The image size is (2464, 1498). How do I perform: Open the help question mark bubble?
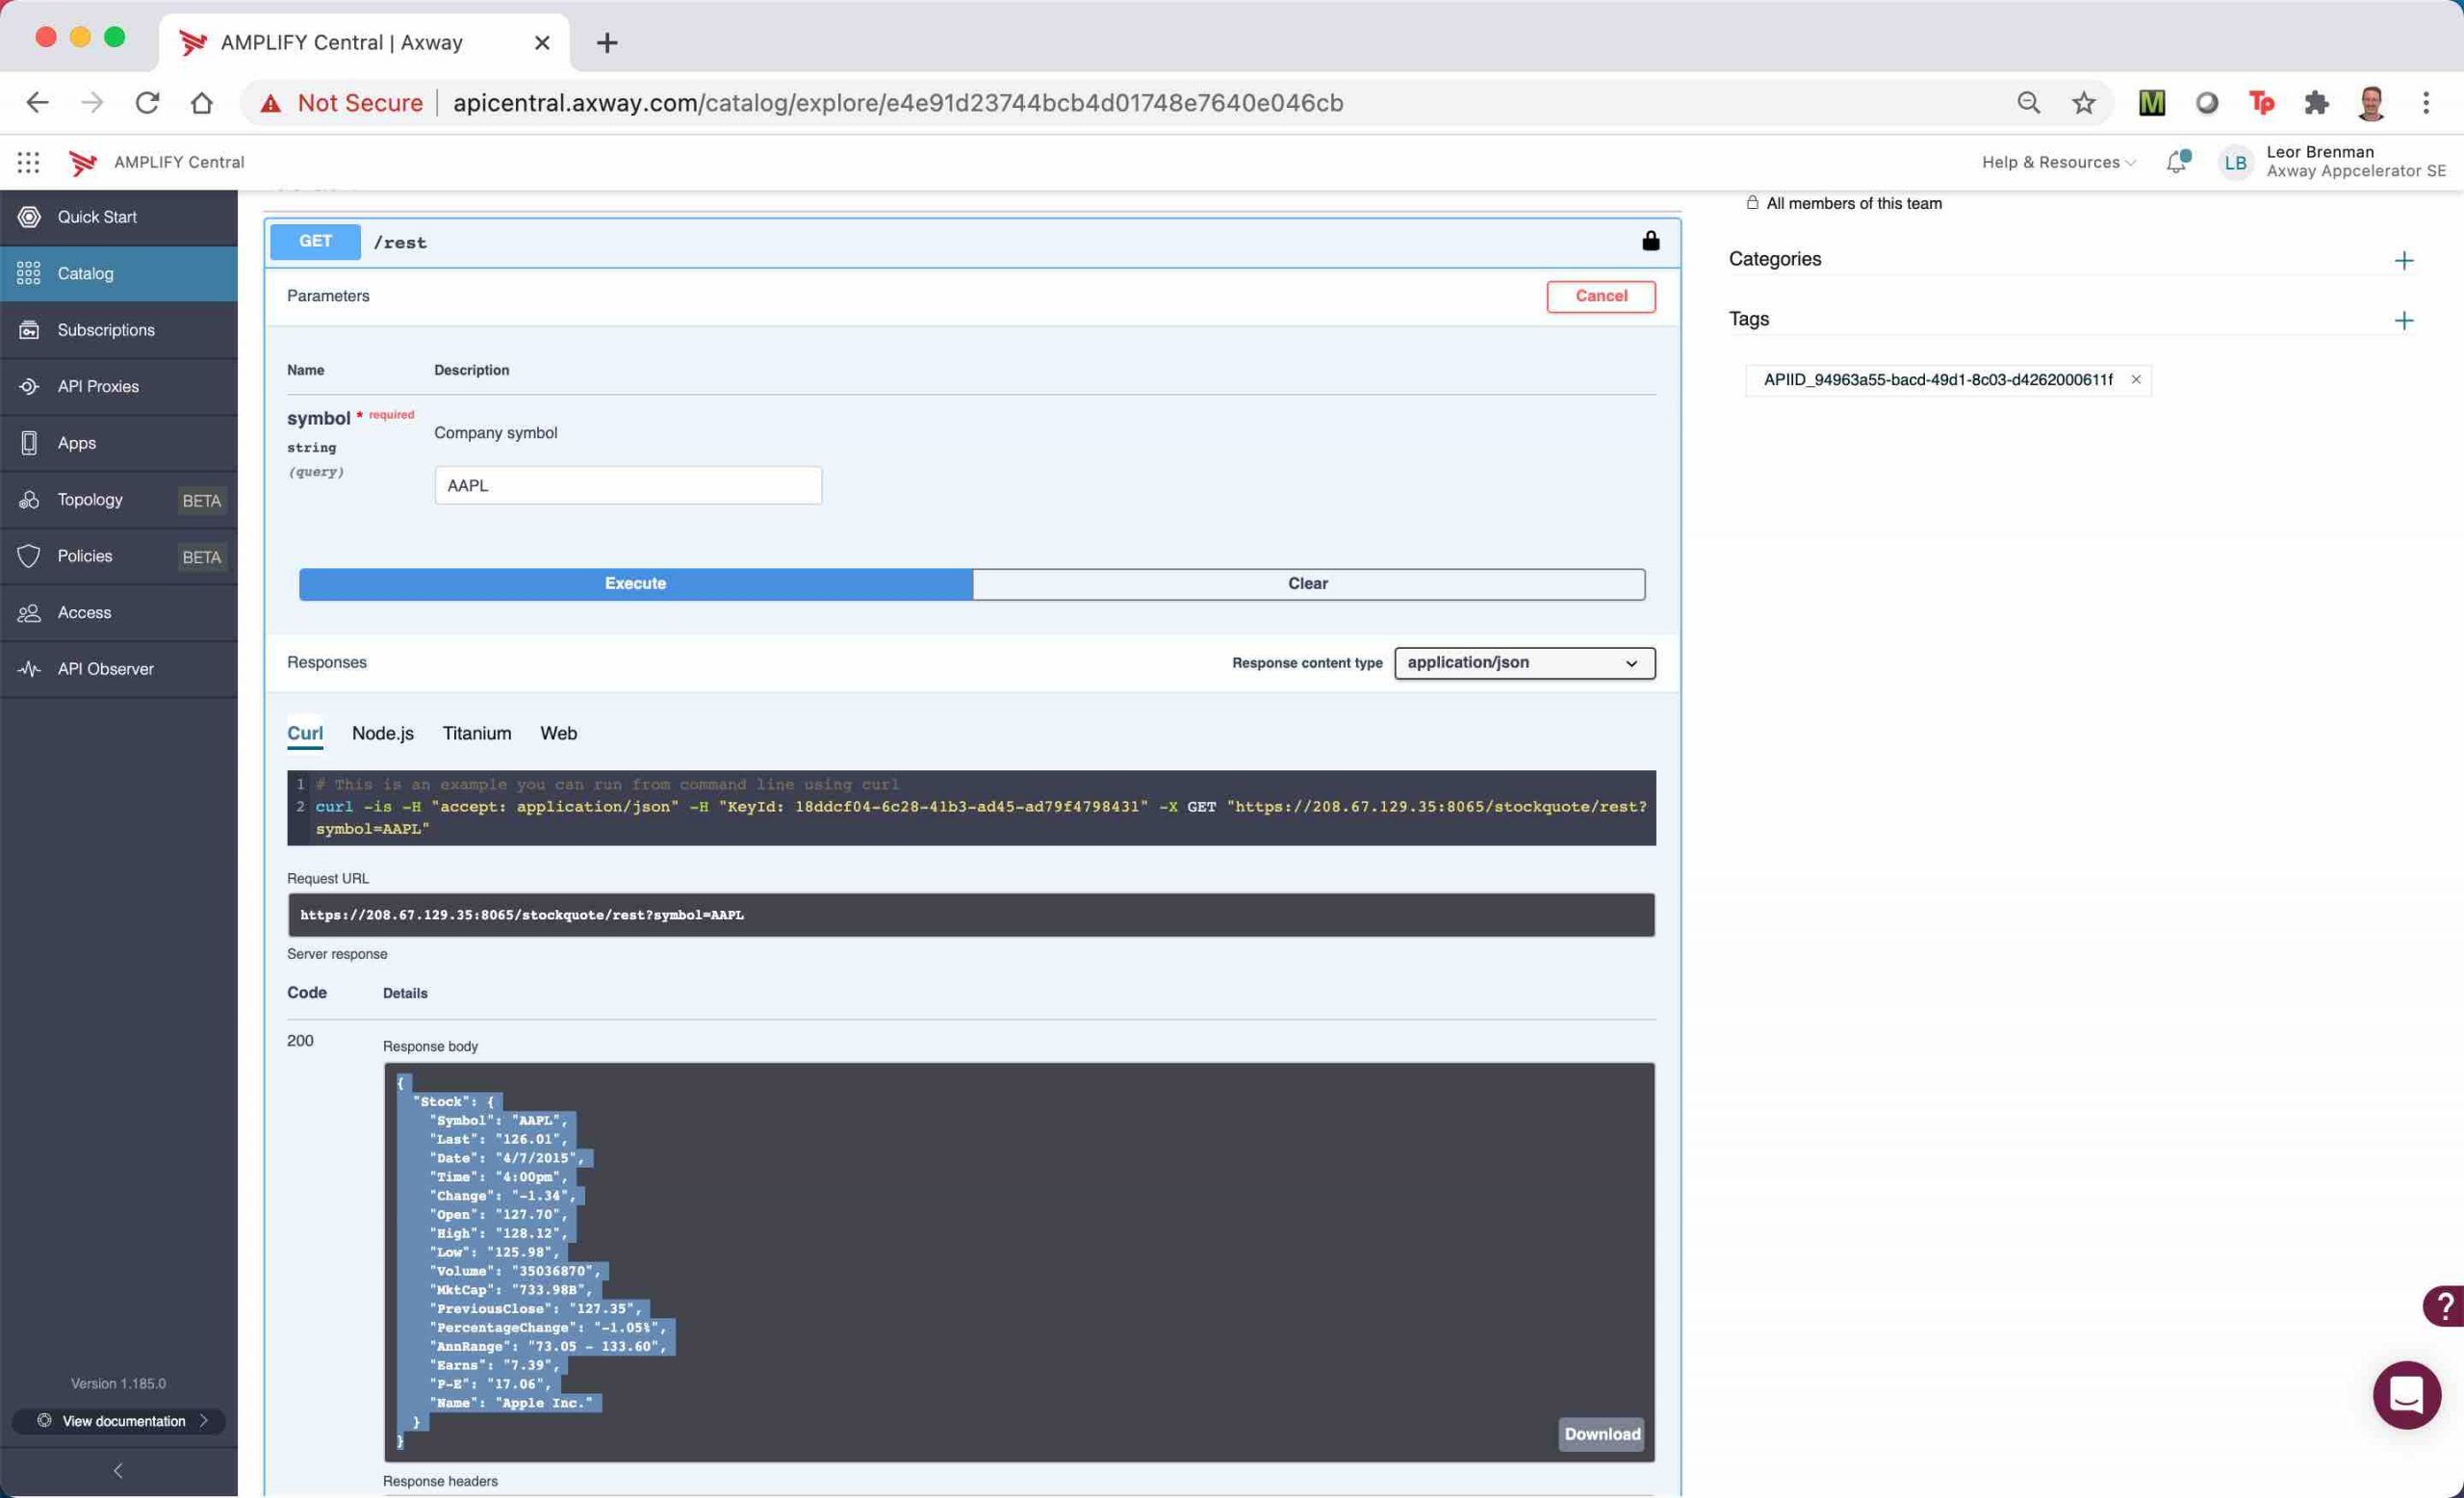(x=2443, y=1305)
